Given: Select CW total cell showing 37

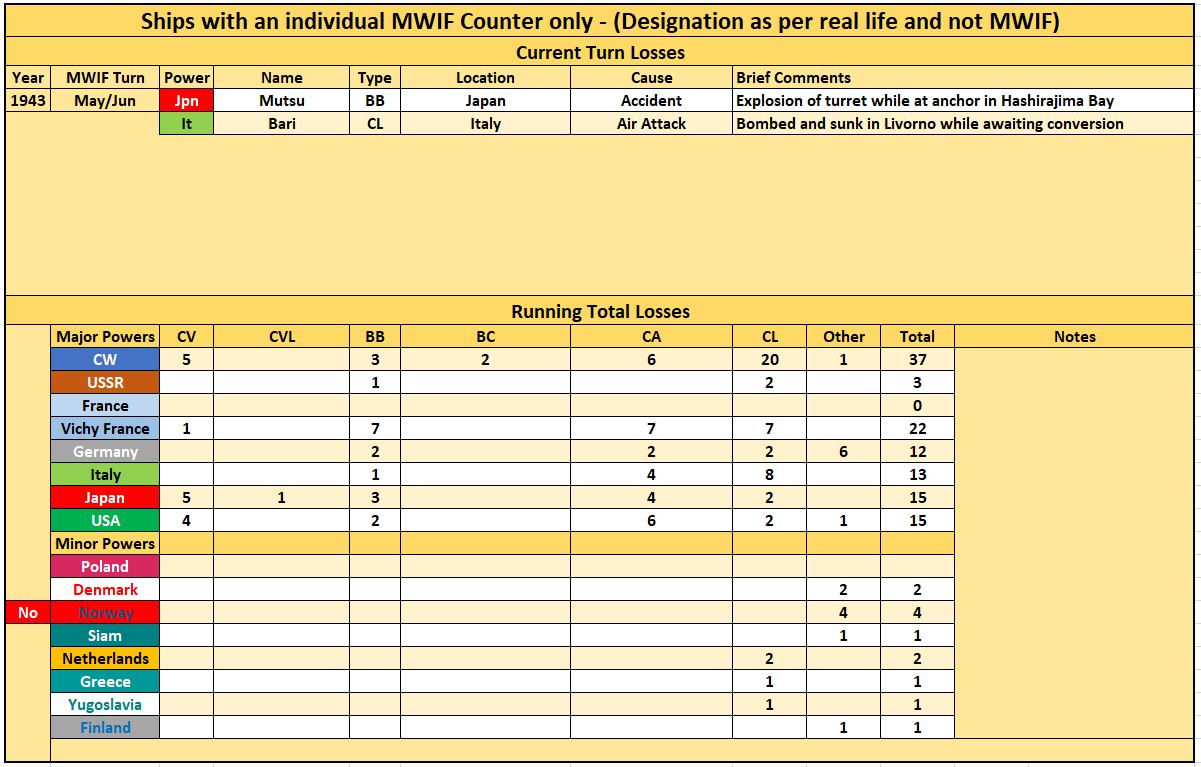Looking at the screenshot, I should coord(917,360).
